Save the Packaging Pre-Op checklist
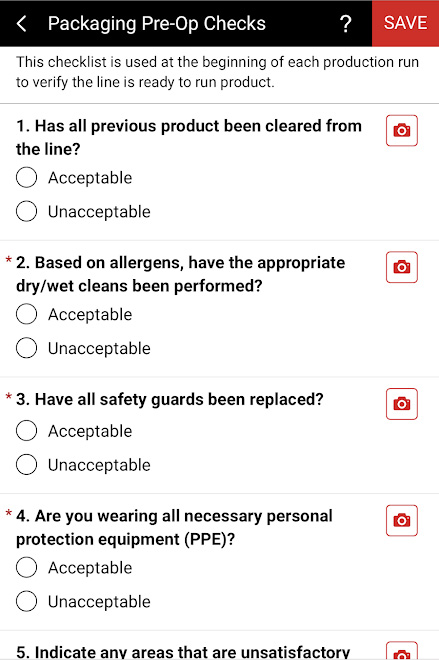 pyautogui.click(x=405, y=23)
